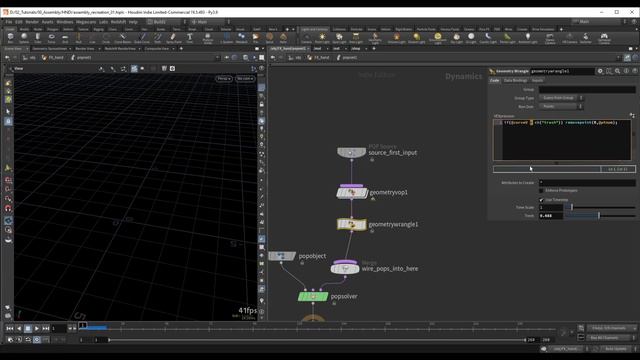Add a Sky Light from the shelf
This screenshot has width=640, height=360.
click(456, 38)
